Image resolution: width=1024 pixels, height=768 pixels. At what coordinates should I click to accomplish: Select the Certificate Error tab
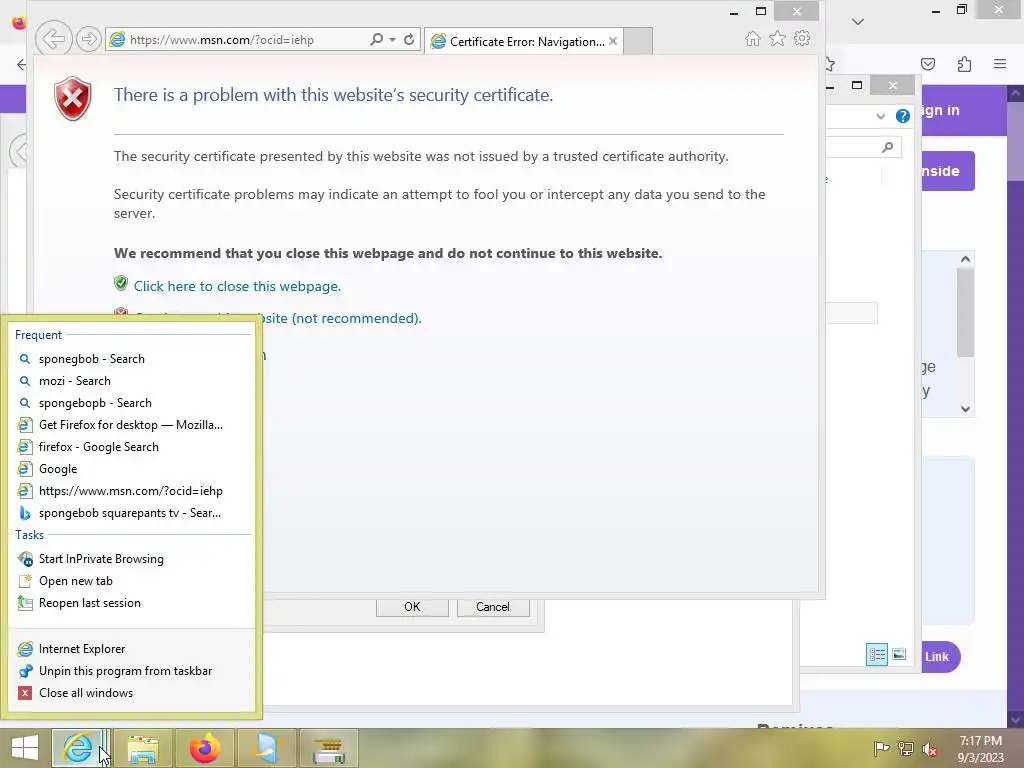(522, 41)
